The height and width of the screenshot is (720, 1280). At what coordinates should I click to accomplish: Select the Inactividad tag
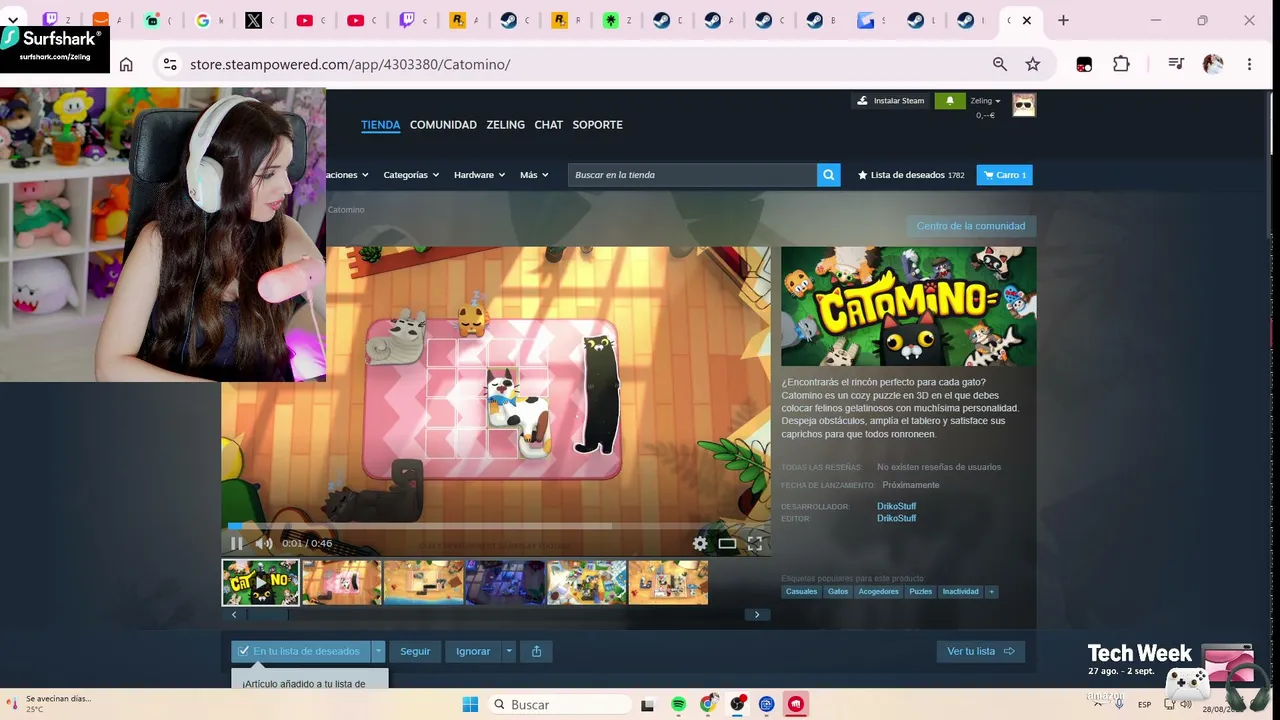[961, 592]
